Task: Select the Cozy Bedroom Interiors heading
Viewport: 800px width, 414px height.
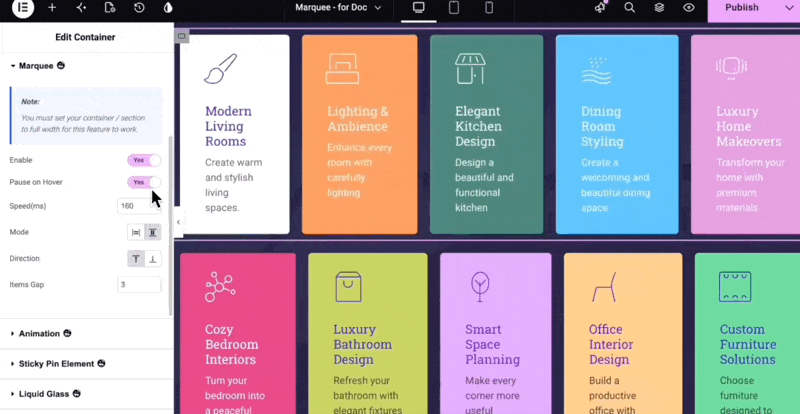Action: pos(232,345)
